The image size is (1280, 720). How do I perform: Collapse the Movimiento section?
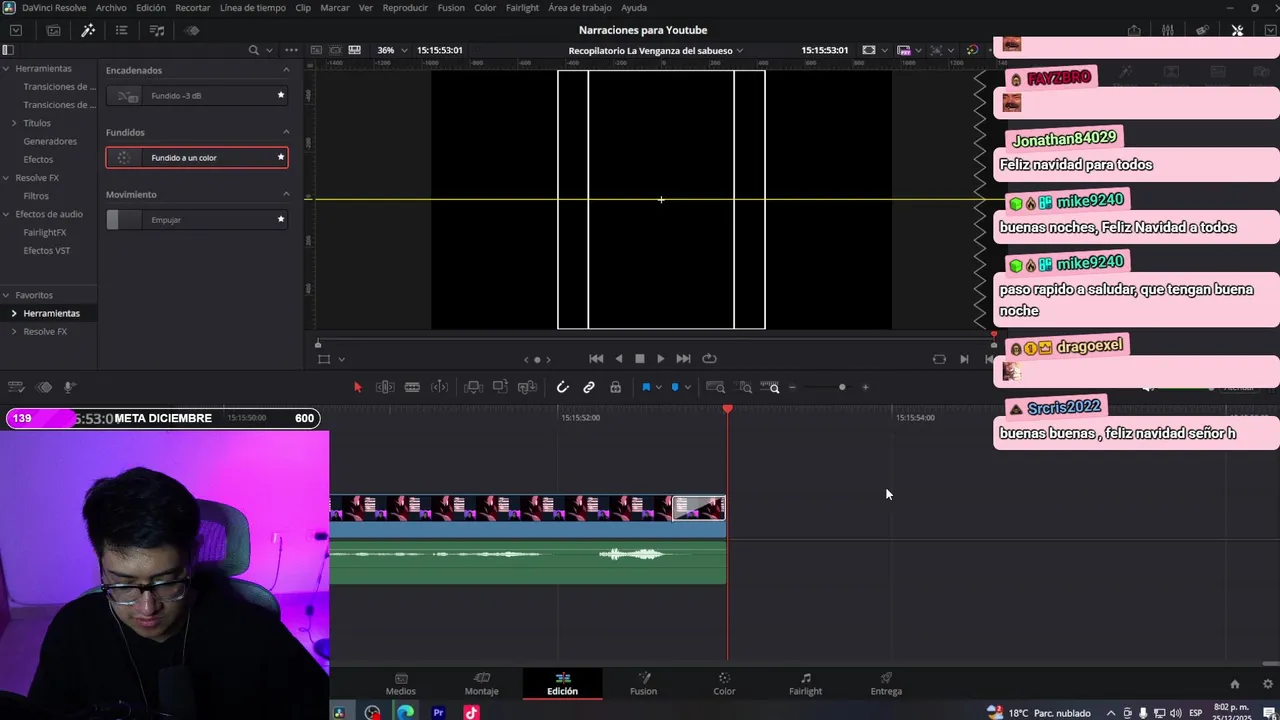pyautogui.click(x=286, y=194)
